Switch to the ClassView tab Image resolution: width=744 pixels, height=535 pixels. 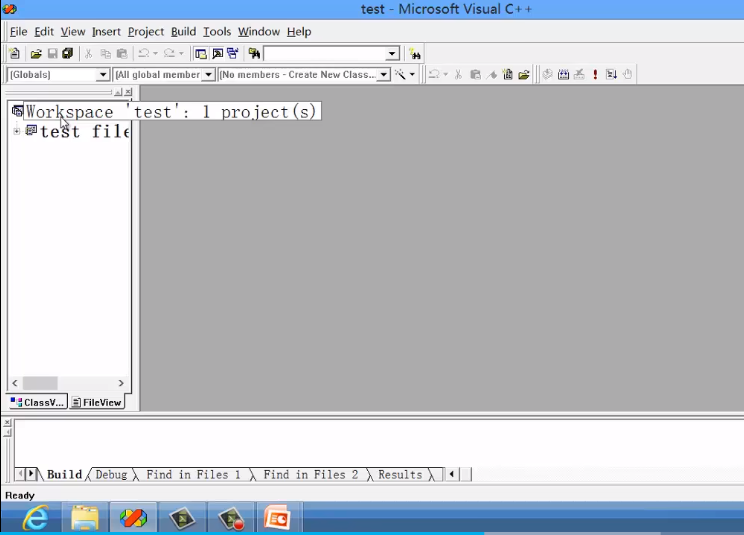pyautogui.click(x=37, y=402)
